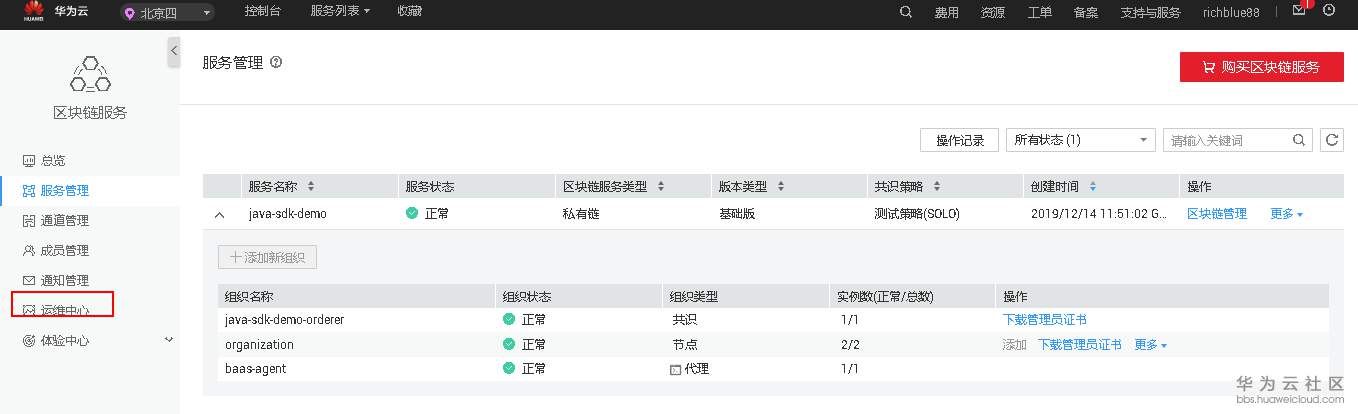Open 更多 dropdown for java-sdk-demo service
The height and width of the screenshot is (414, 1358).
coord(1286,214)
